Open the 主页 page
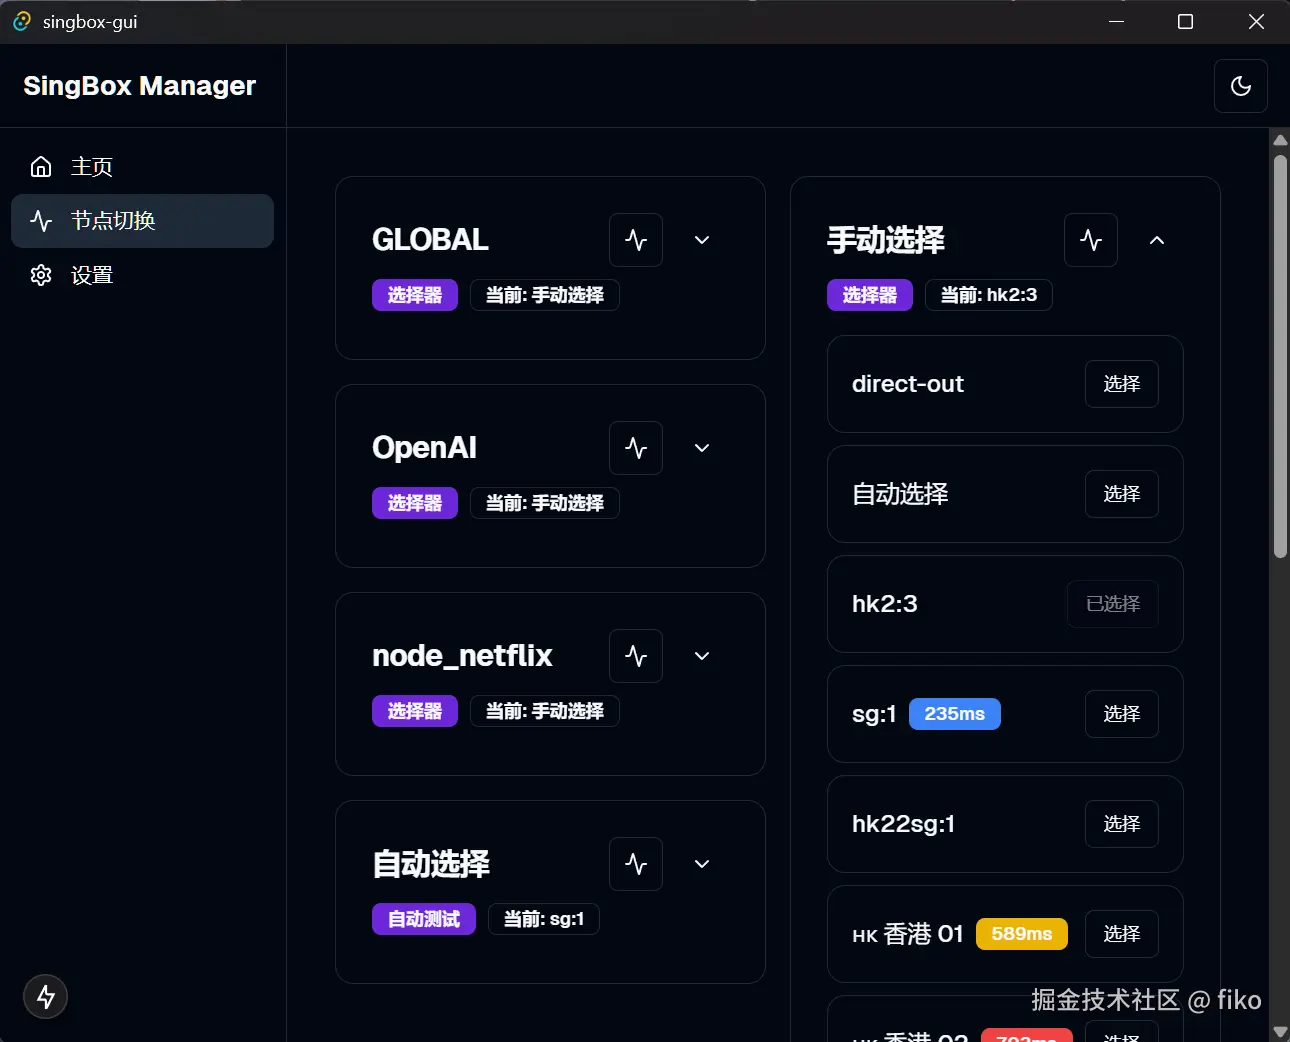Viewport: 1290px width, 1042px height. (x=142, y=166)
